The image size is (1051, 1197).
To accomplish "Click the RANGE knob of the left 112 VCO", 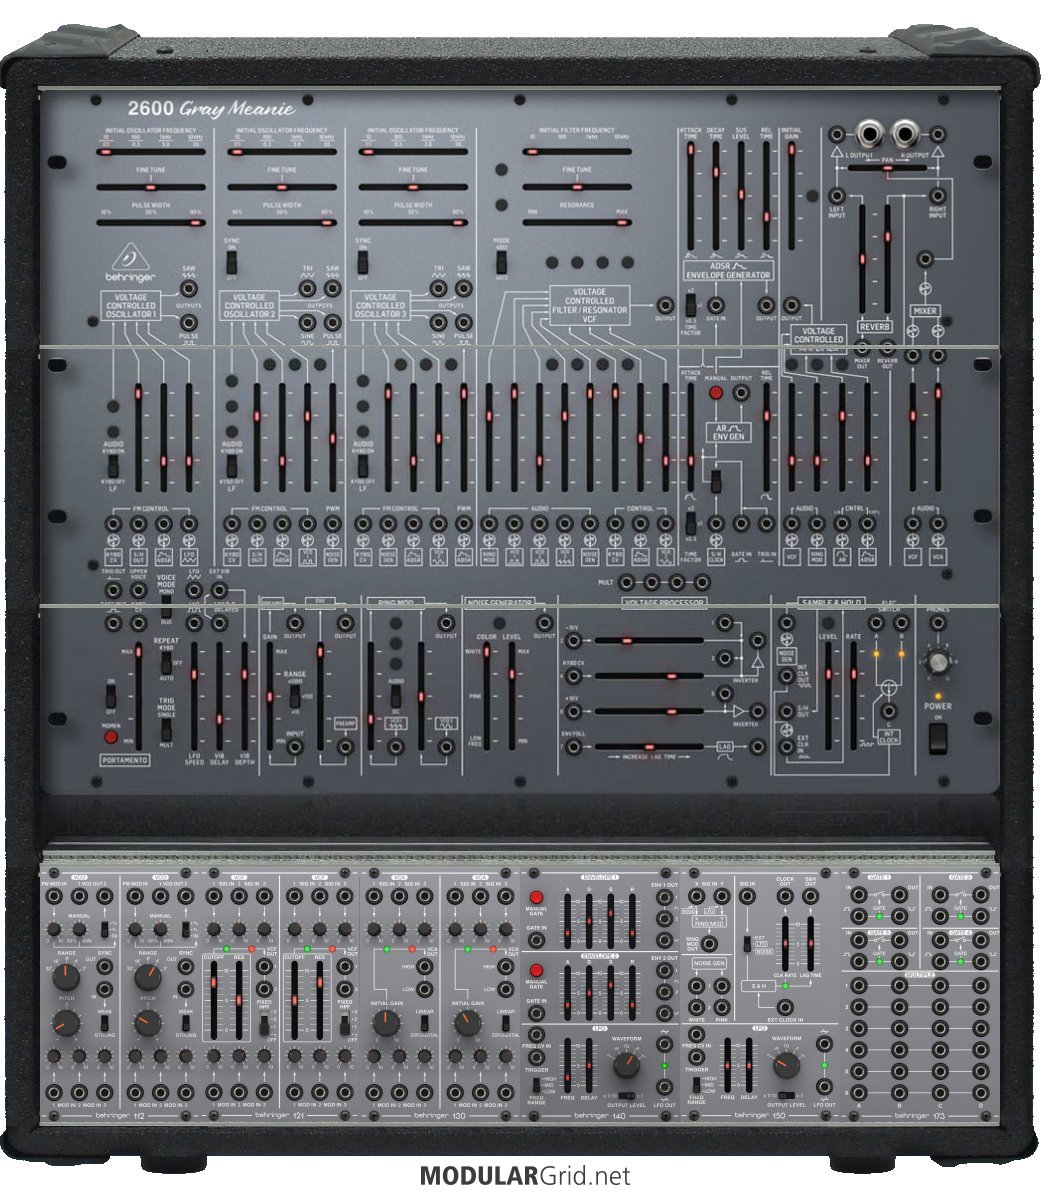I will click(66, 975).
